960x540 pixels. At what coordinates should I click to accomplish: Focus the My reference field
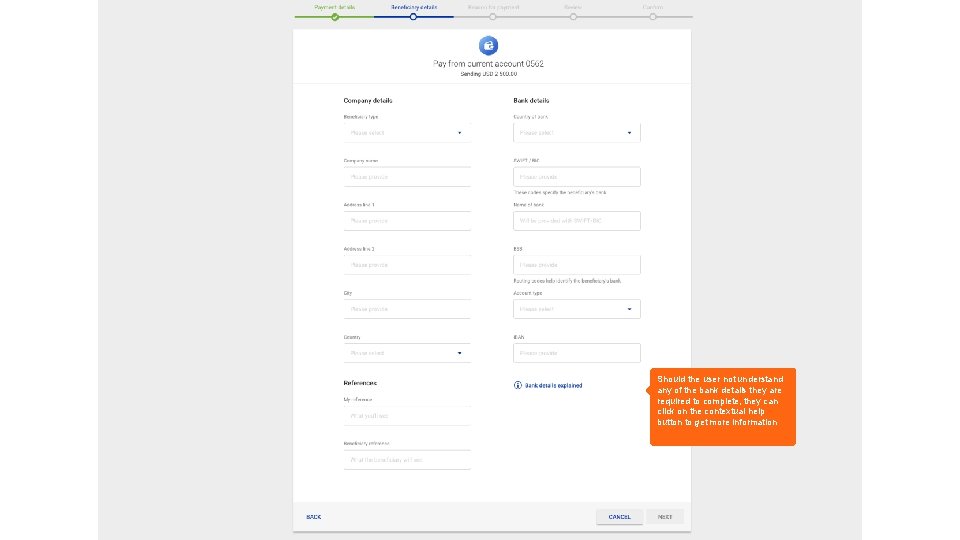[x=407, y=416]
